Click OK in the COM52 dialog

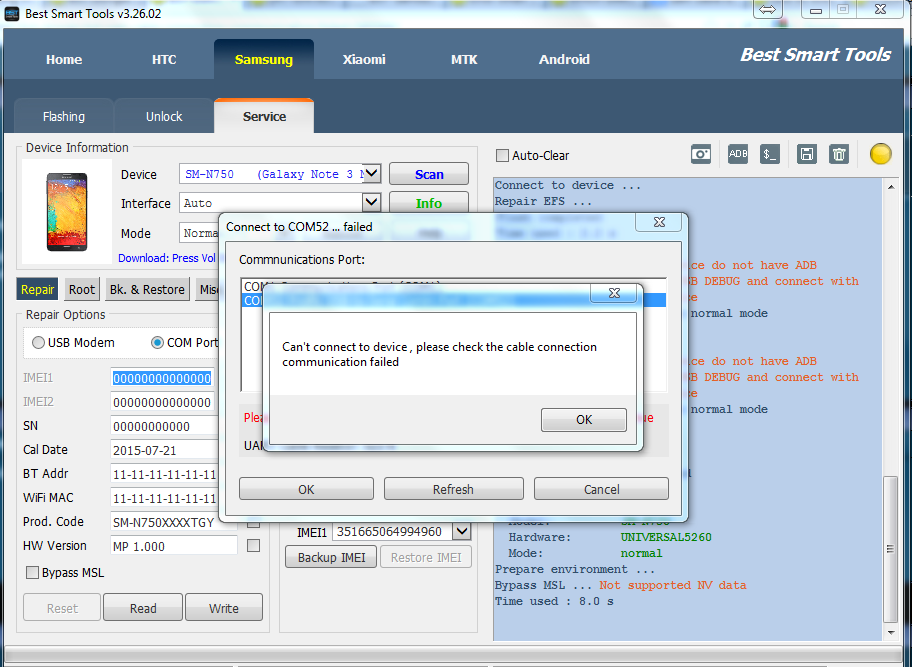coord(307,489)
